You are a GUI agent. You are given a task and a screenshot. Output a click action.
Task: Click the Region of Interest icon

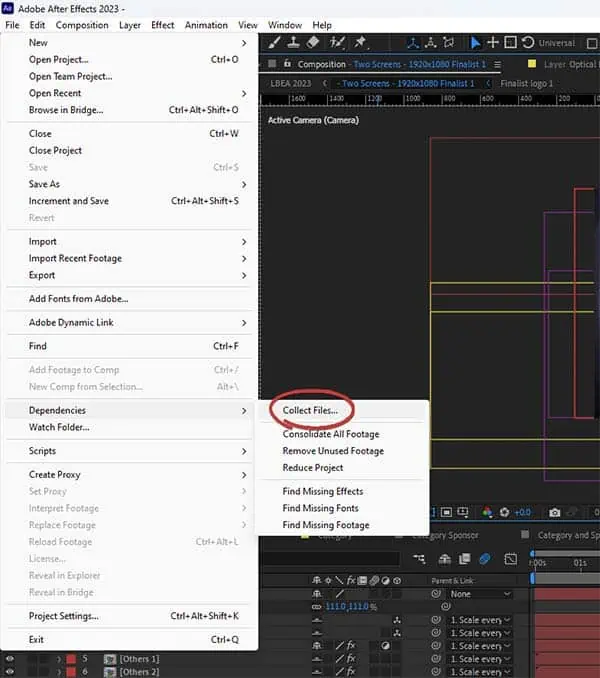click(x=446, y=512)
